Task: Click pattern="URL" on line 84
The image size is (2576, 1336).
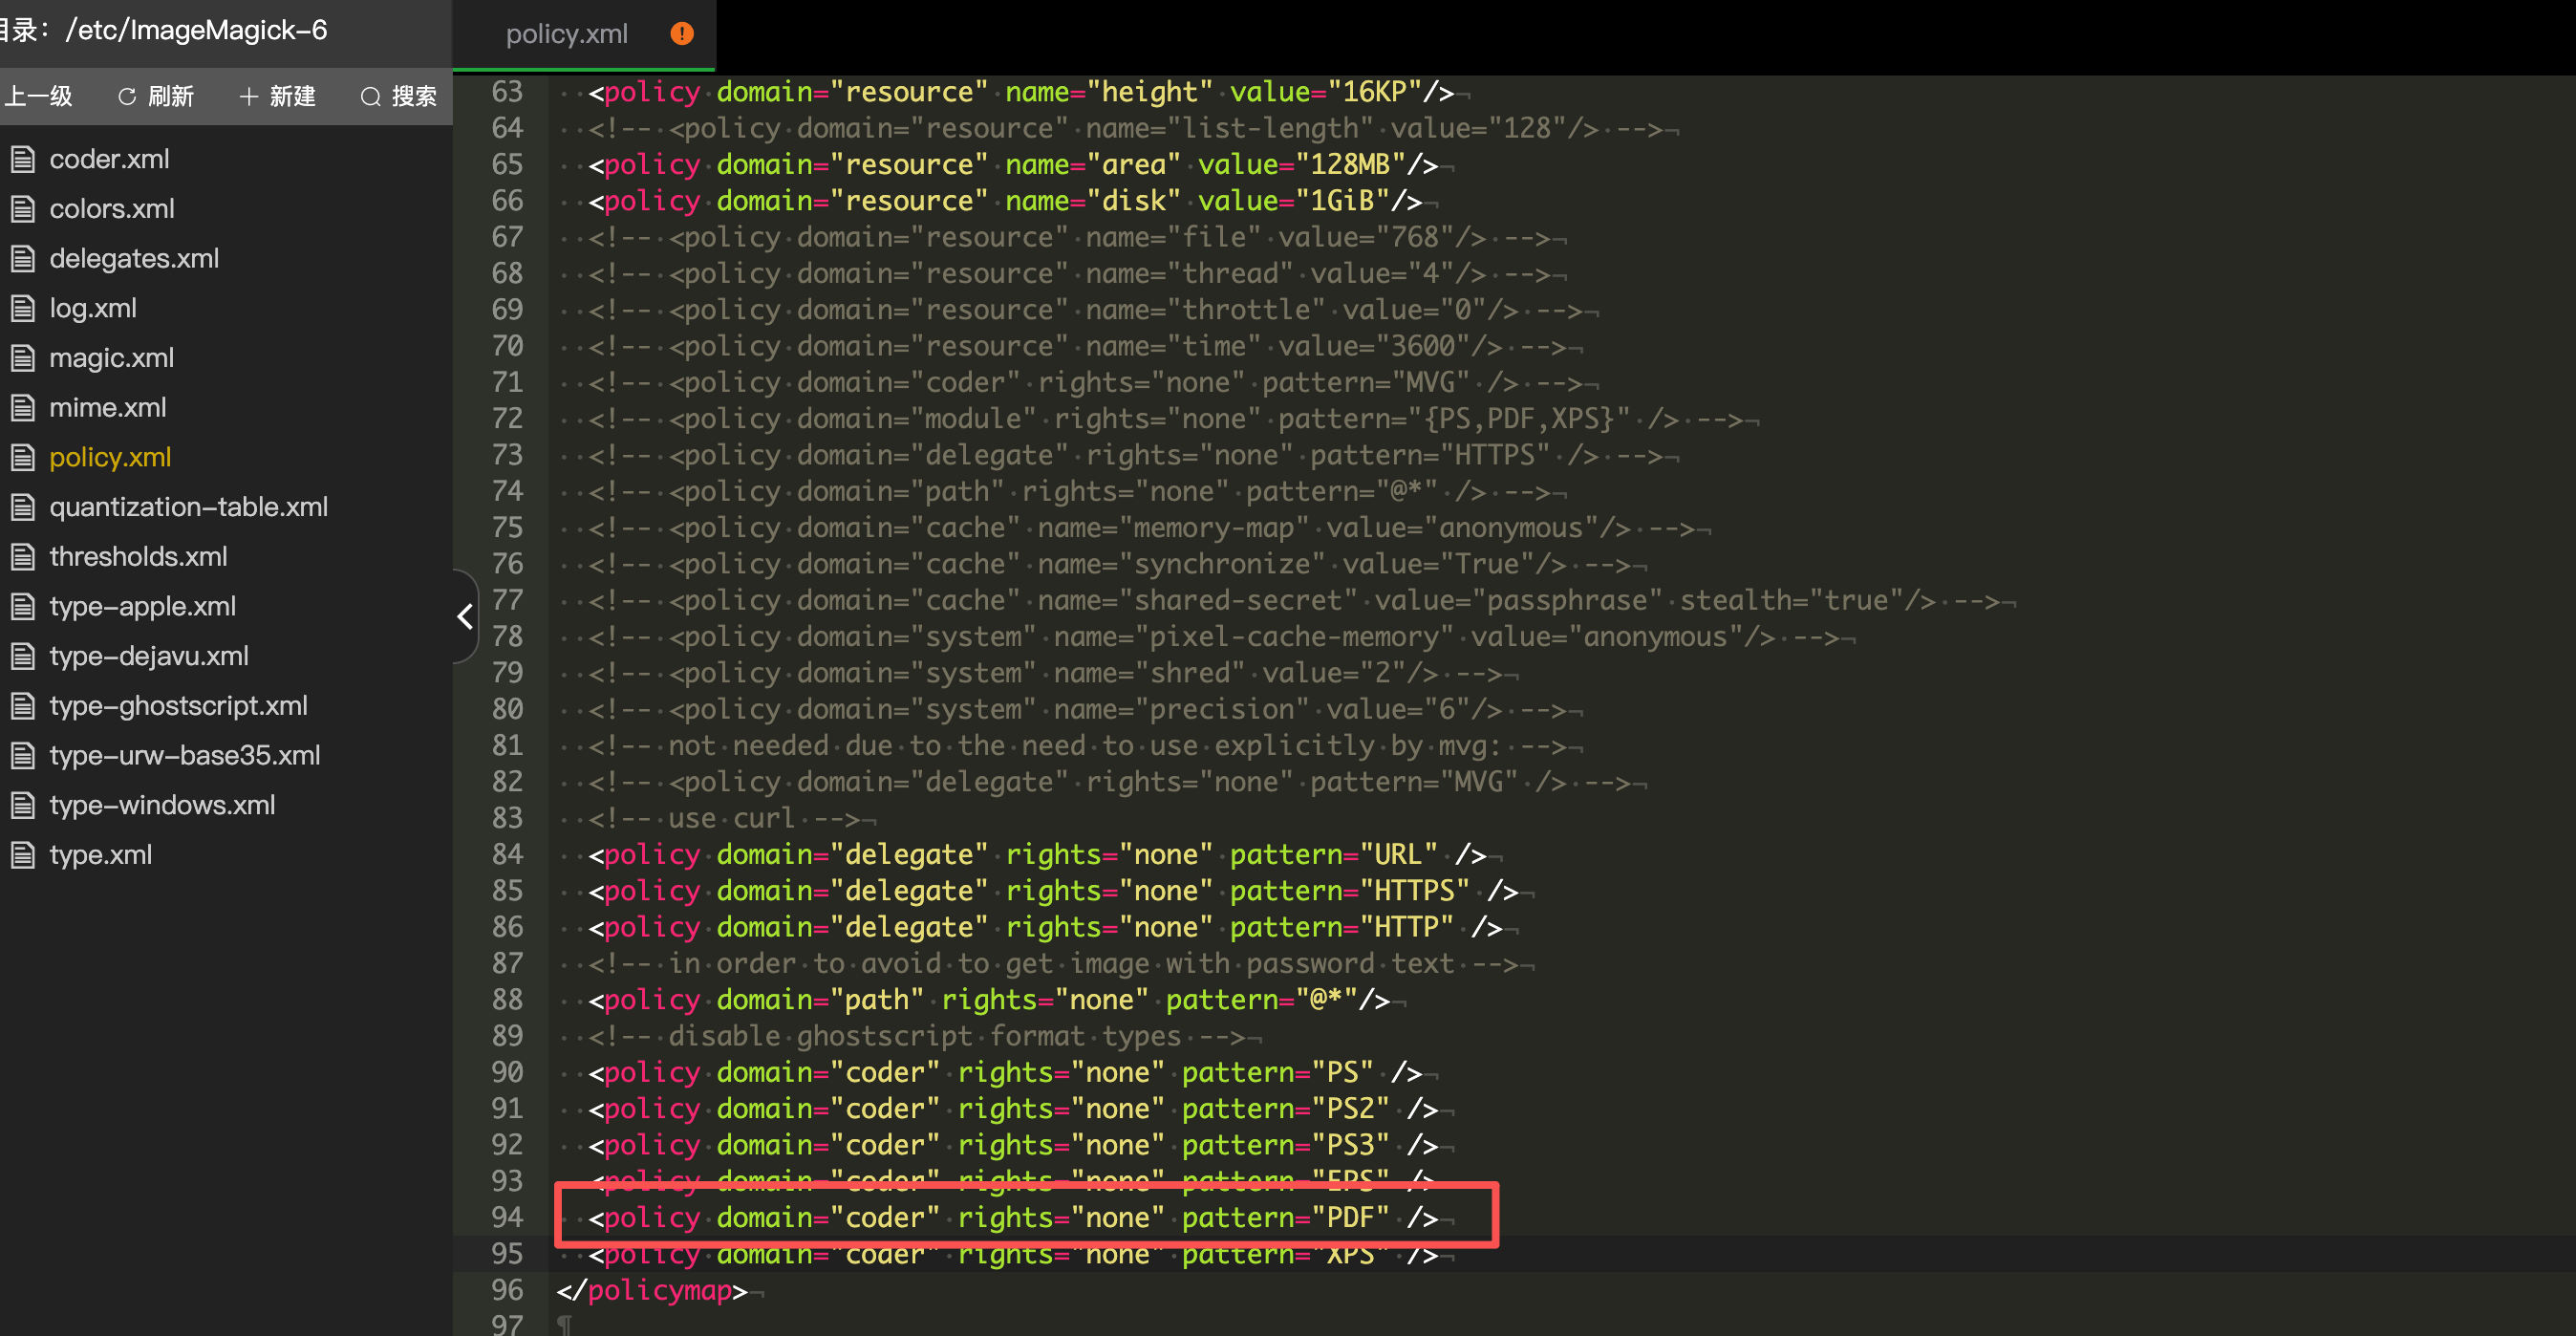Action: click(1333, 855)
